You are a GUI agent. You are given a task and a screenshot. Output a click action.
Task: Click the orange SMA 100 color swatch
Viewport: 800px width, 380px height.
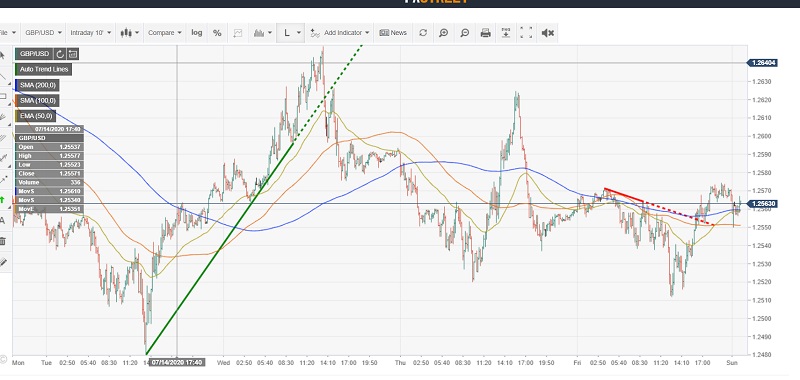(x=17, y=100)
